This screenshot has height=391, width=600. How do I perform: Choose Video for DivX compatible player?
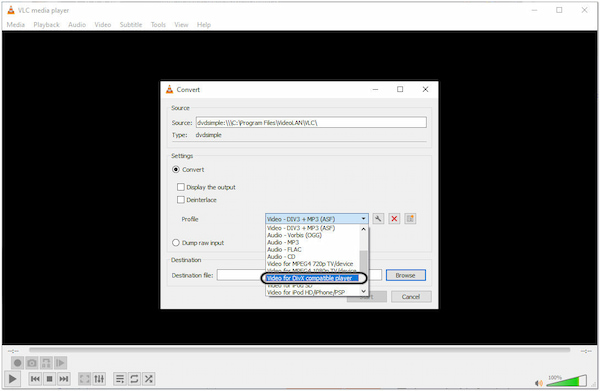[312, 278]
